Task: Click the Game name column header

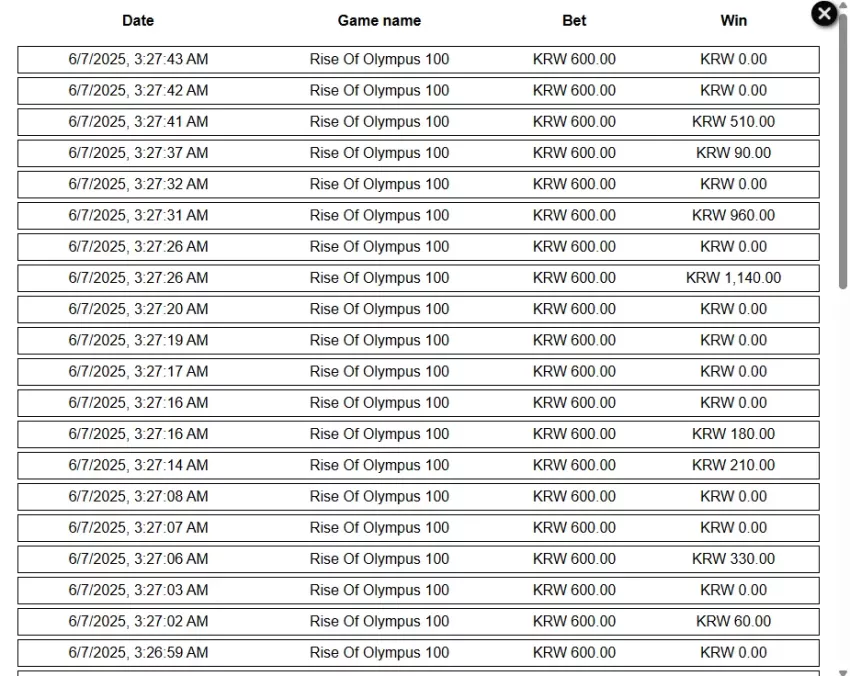Action: pos(379,21)
